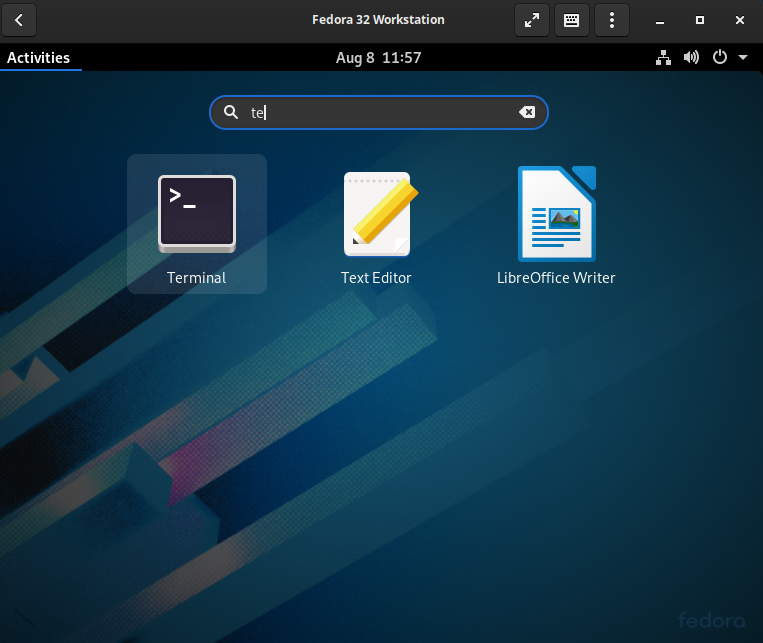763x643 pixels.
Task: Expand the system menu arrow
Action: click(x=743, y=57)
